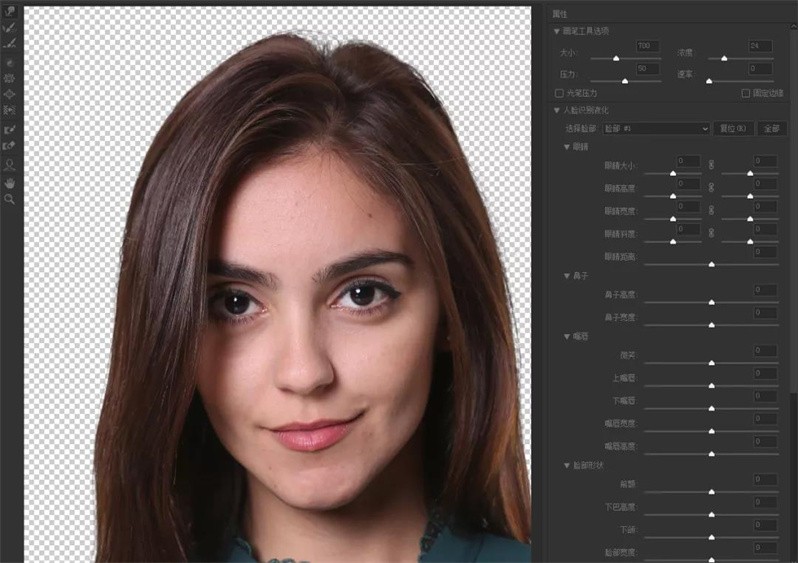Select the Pucker tool
Viewport: 798px width, 563px height.
click(9, 78)
